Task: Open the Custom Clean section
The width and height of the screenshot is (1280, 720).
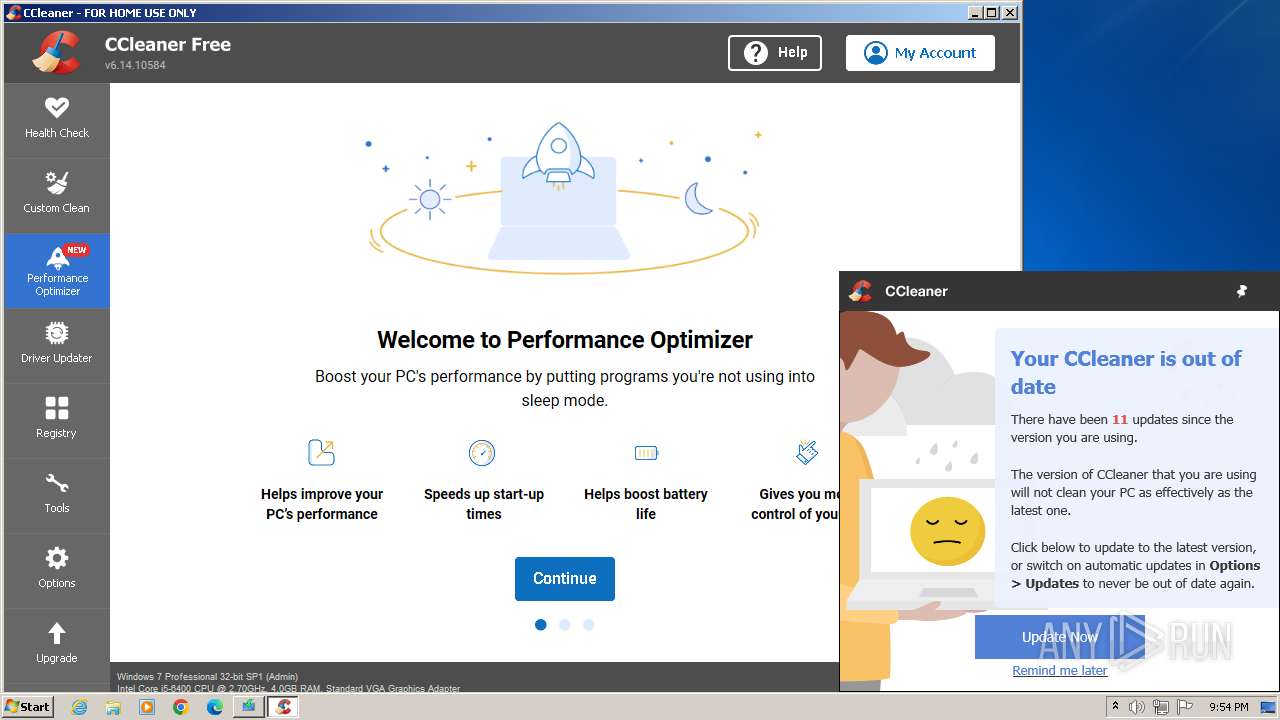Action: [57, 195]
